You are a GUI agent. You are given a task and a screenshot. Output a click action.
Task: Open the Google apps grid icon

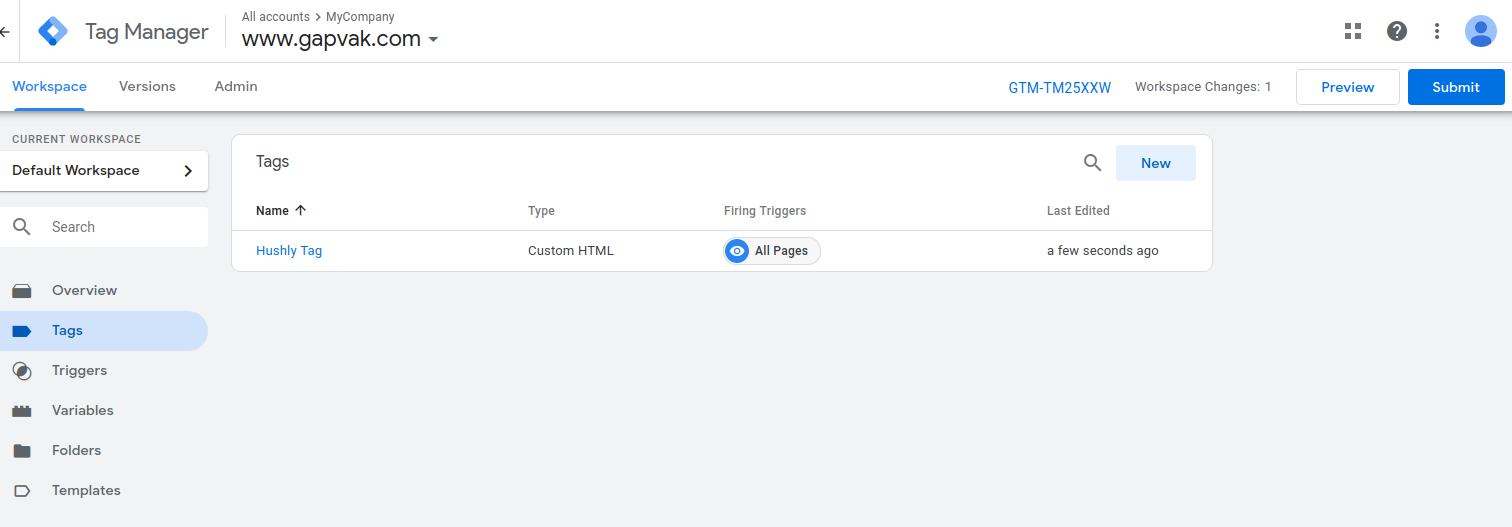(x=1353, y=31)
